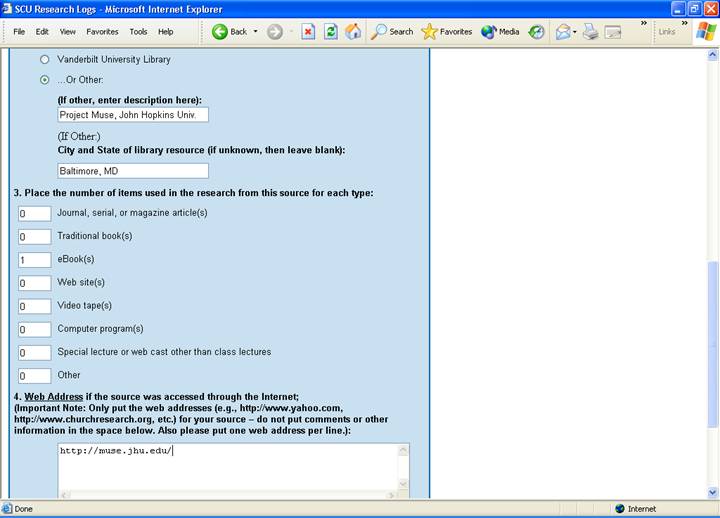
Task: Click the eBook(s) count field
Action: pyautogui.click(x=35, y=260)
